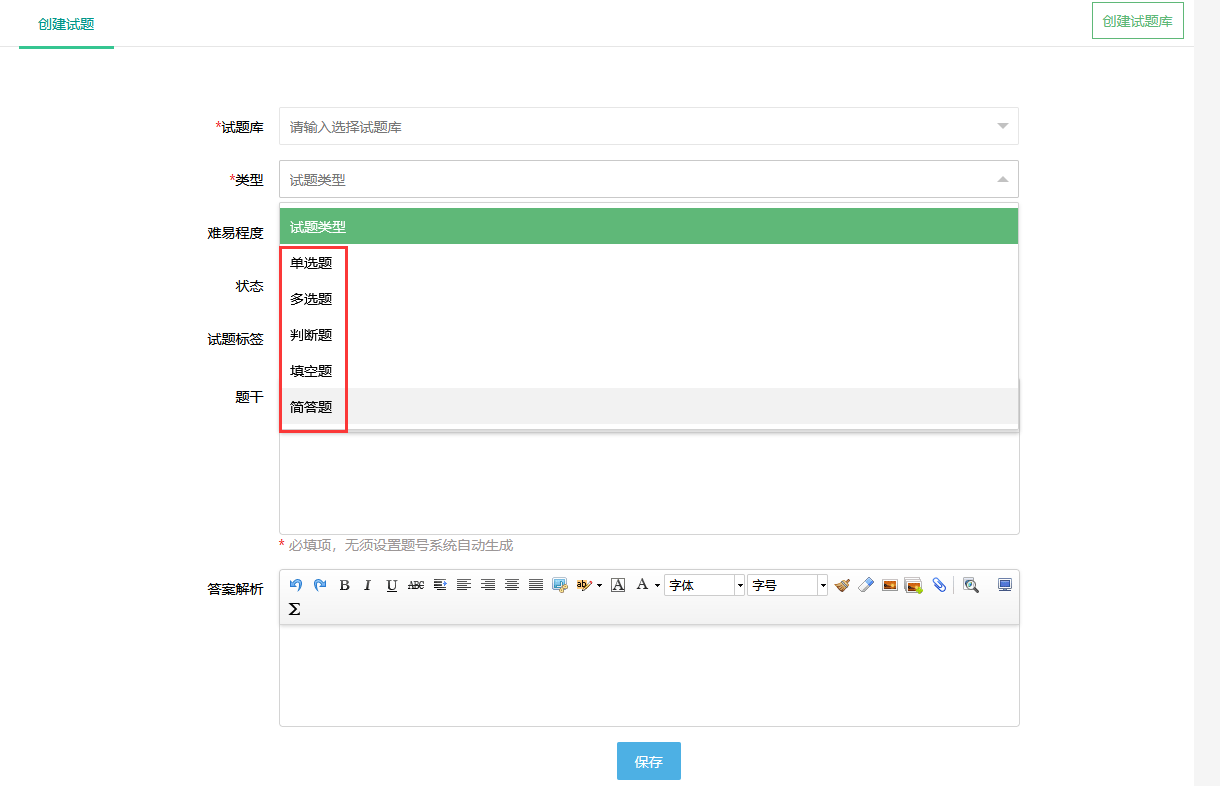1220x786 pixels.
Task: Switch to the 创建试题 tab
Action: (66, 24)
